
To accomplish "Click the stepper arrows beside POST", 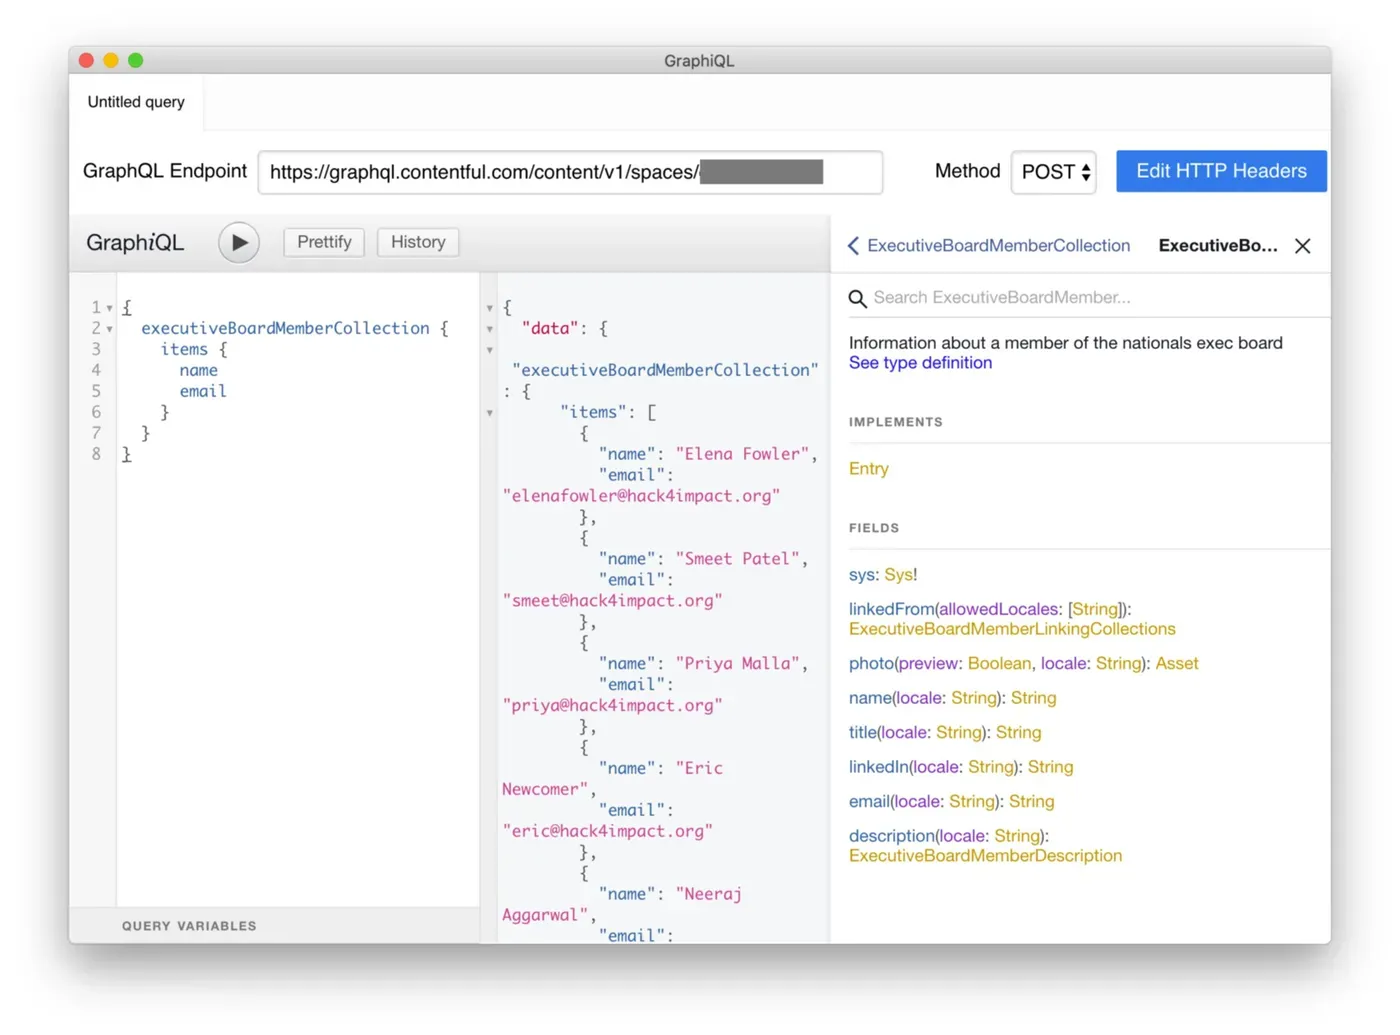I will (x=1085, y=172).
